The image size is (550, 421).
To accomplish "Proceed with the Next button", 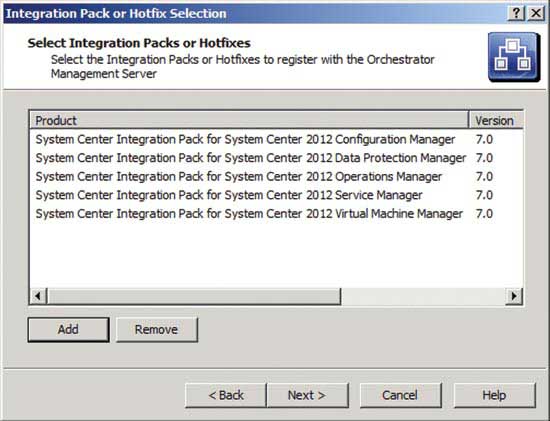I will click(x=308, y=395).
